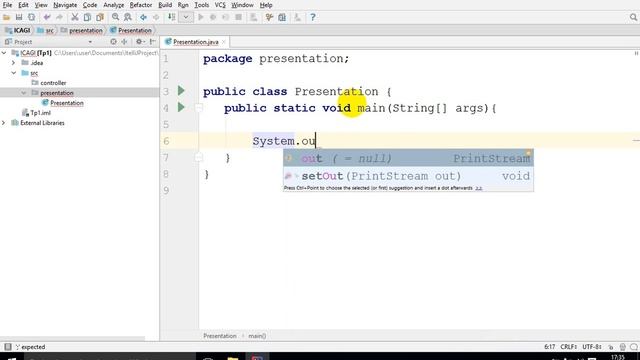Viewport: 640px width, 360px height.
Task: Select the Presentation.java editor tab
Action: pos(196,42)
